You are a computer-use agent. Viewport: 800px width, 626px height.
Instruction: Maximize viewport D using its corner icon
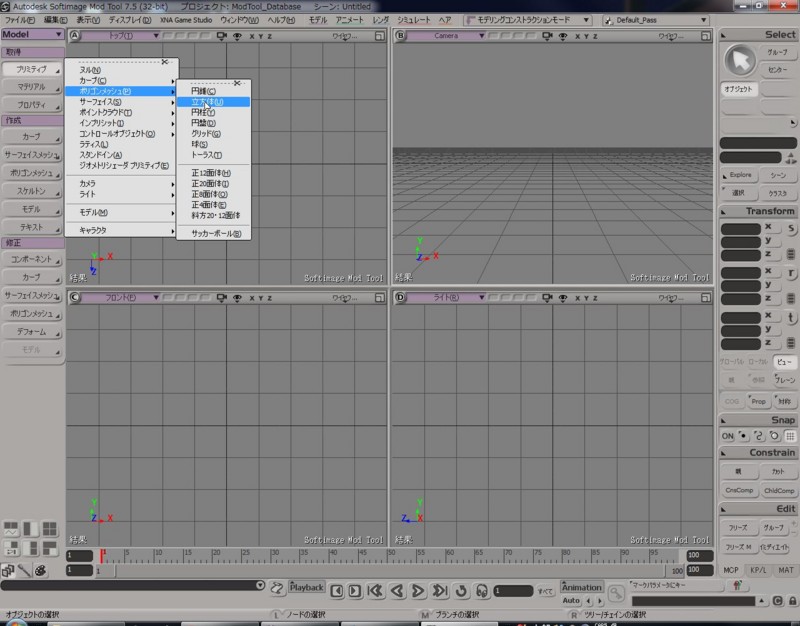[x=705, y=297]
